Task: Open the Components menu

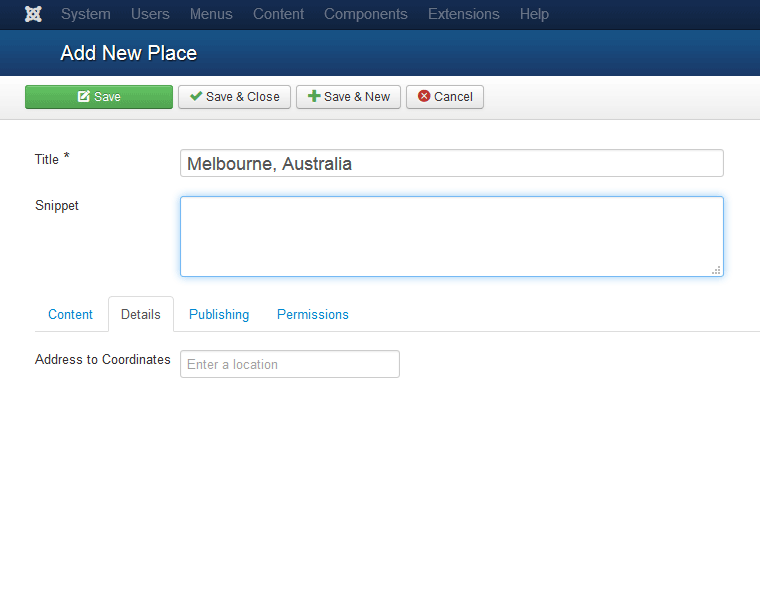Action: [365, 14]
